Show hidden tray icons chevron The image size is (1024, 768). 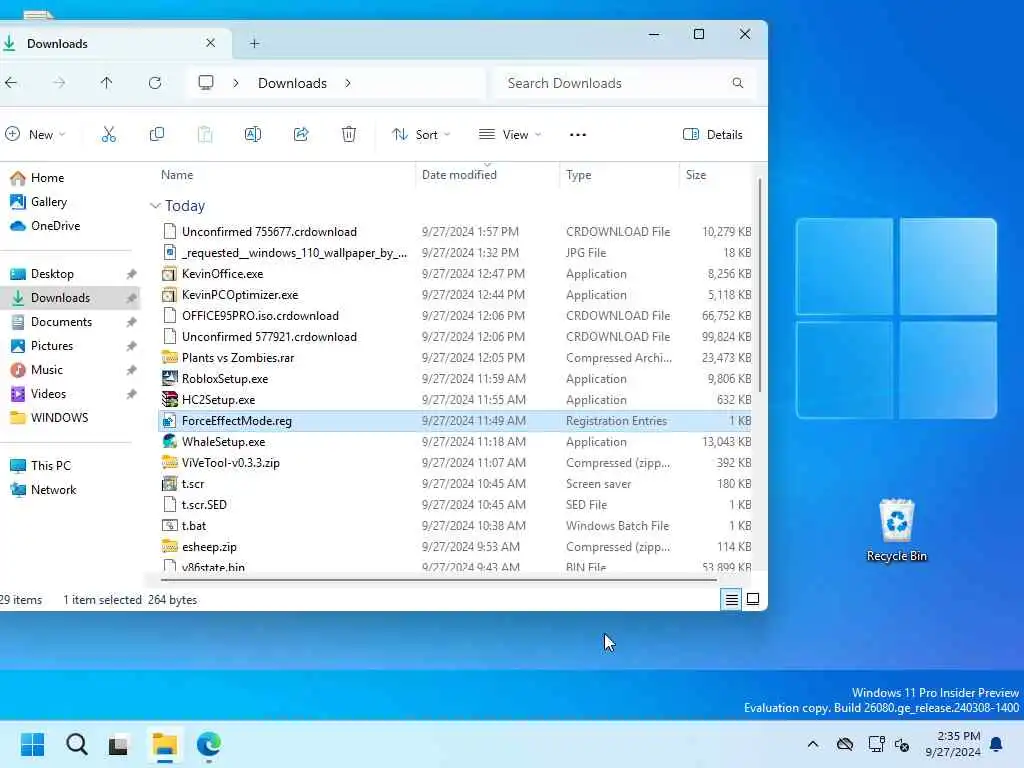[x=813, y=744]
